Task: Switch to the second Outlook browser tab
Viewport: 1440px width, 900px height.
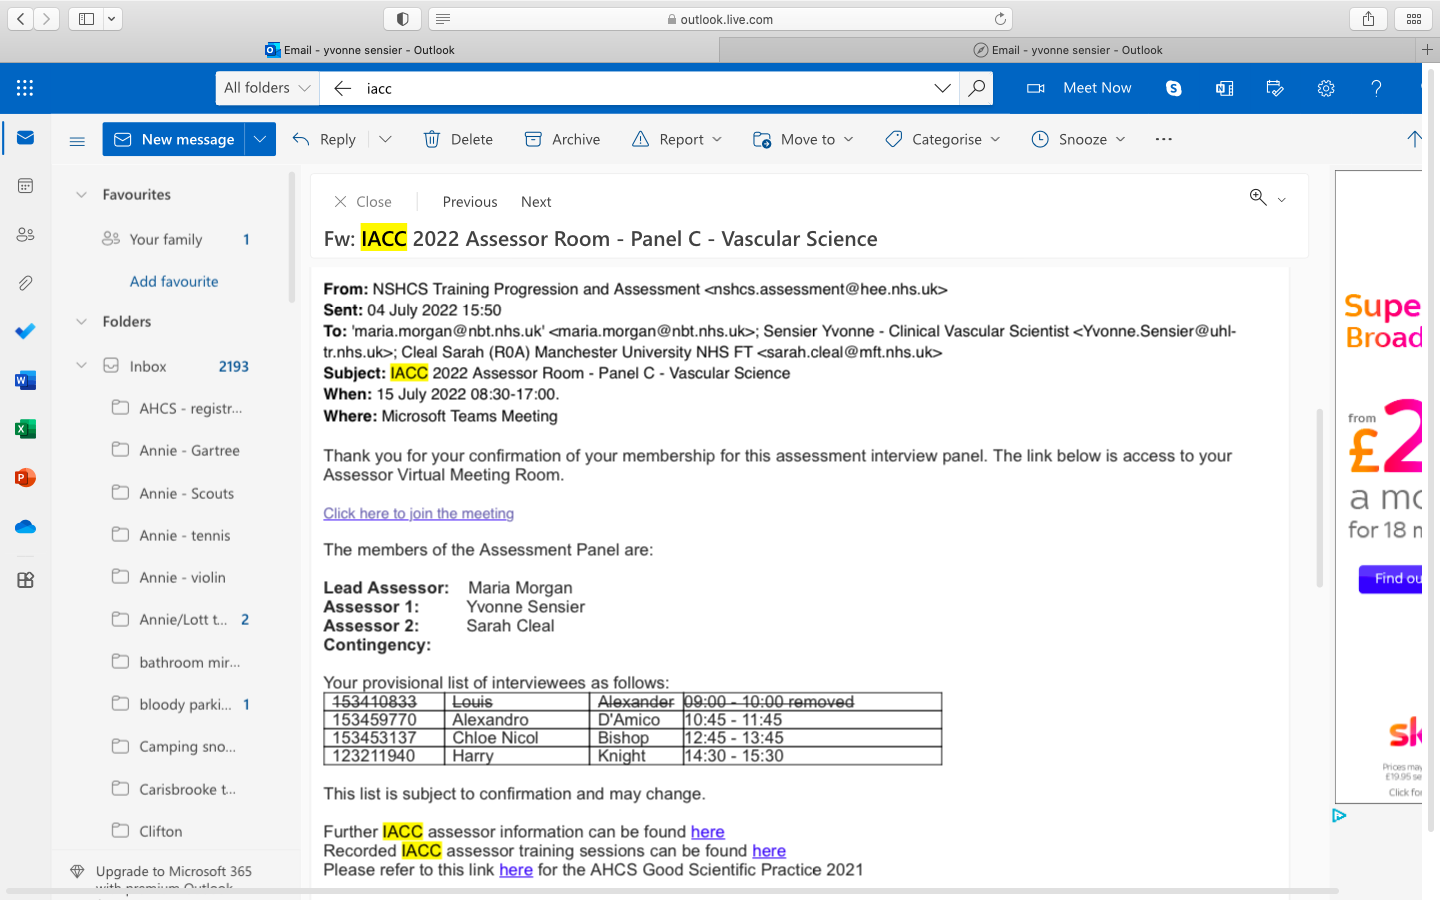Action: (x=1067, y=50)
